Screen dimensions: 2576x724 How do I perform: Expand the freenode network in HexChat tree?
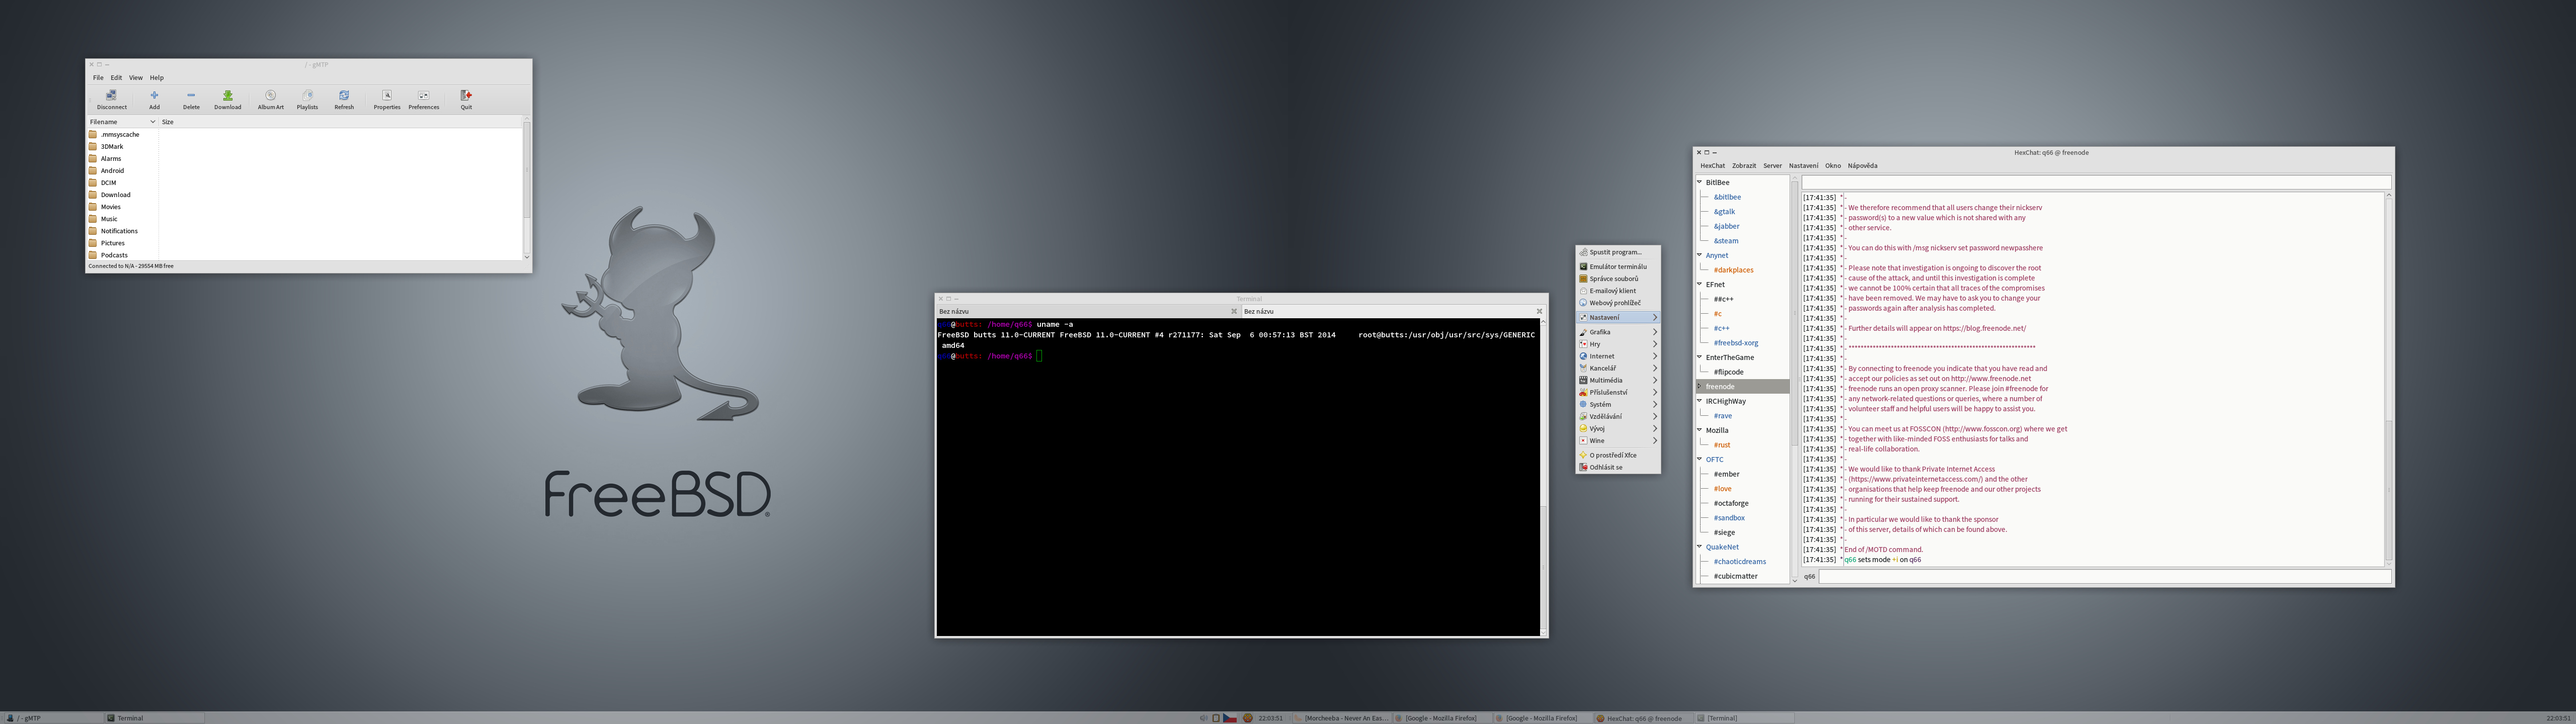click(1699, 386)
